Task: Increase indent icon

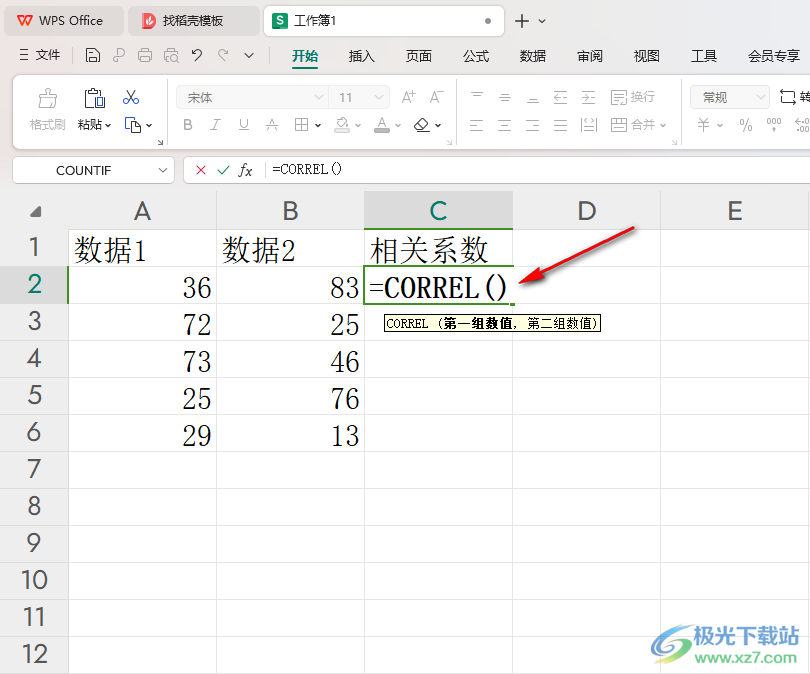Action: [x=588, y=97]
